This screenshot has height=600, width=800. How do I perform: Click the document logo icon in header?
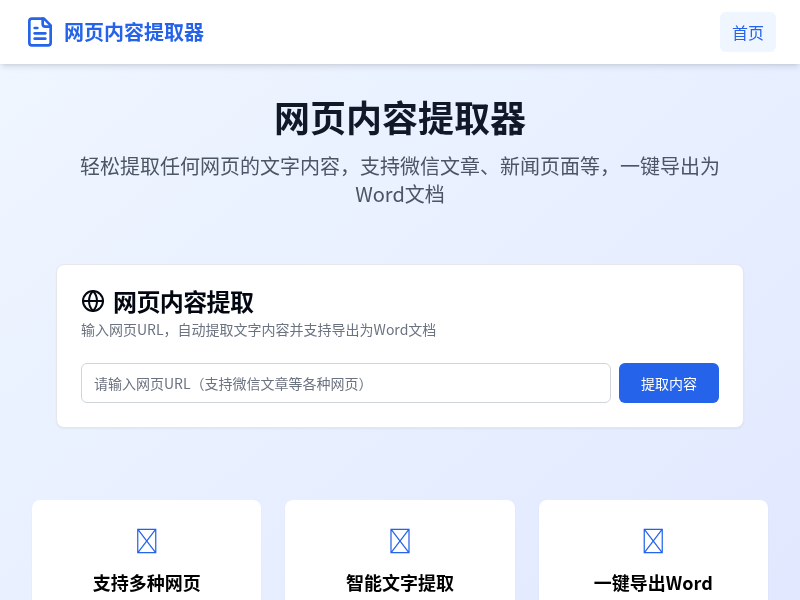40,32
